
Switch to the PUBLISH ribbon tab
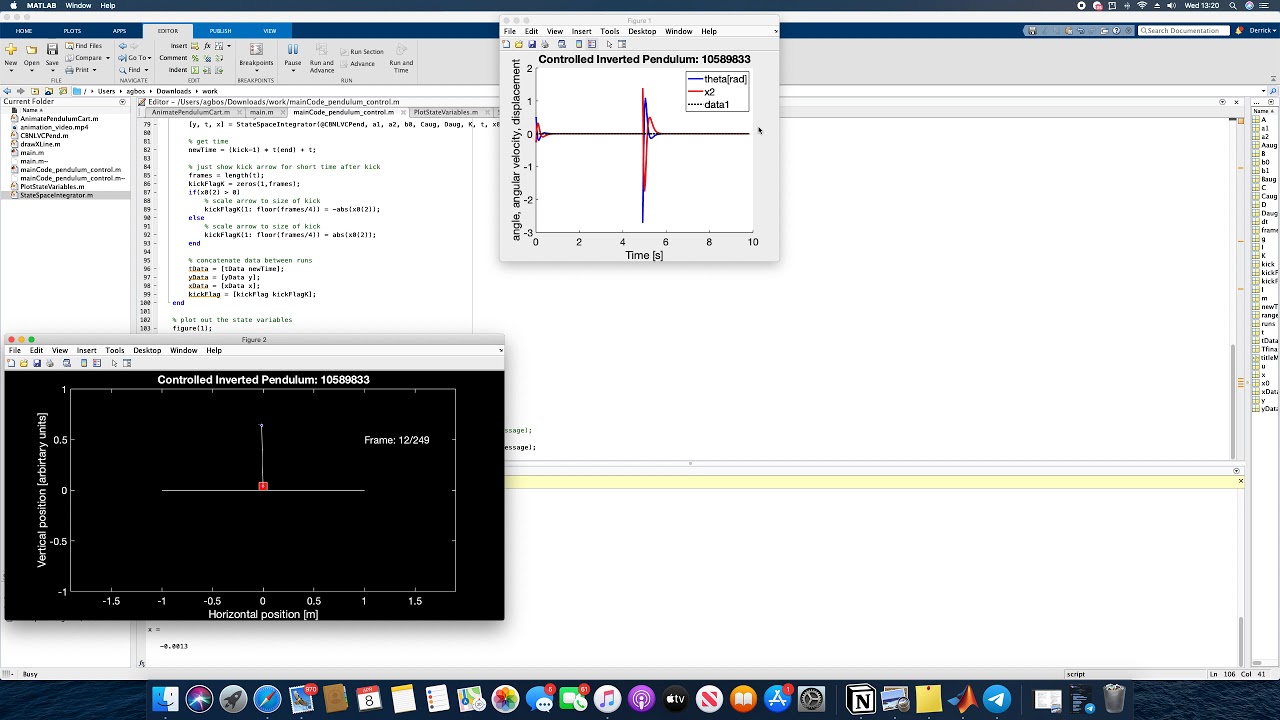pos(220,31)
